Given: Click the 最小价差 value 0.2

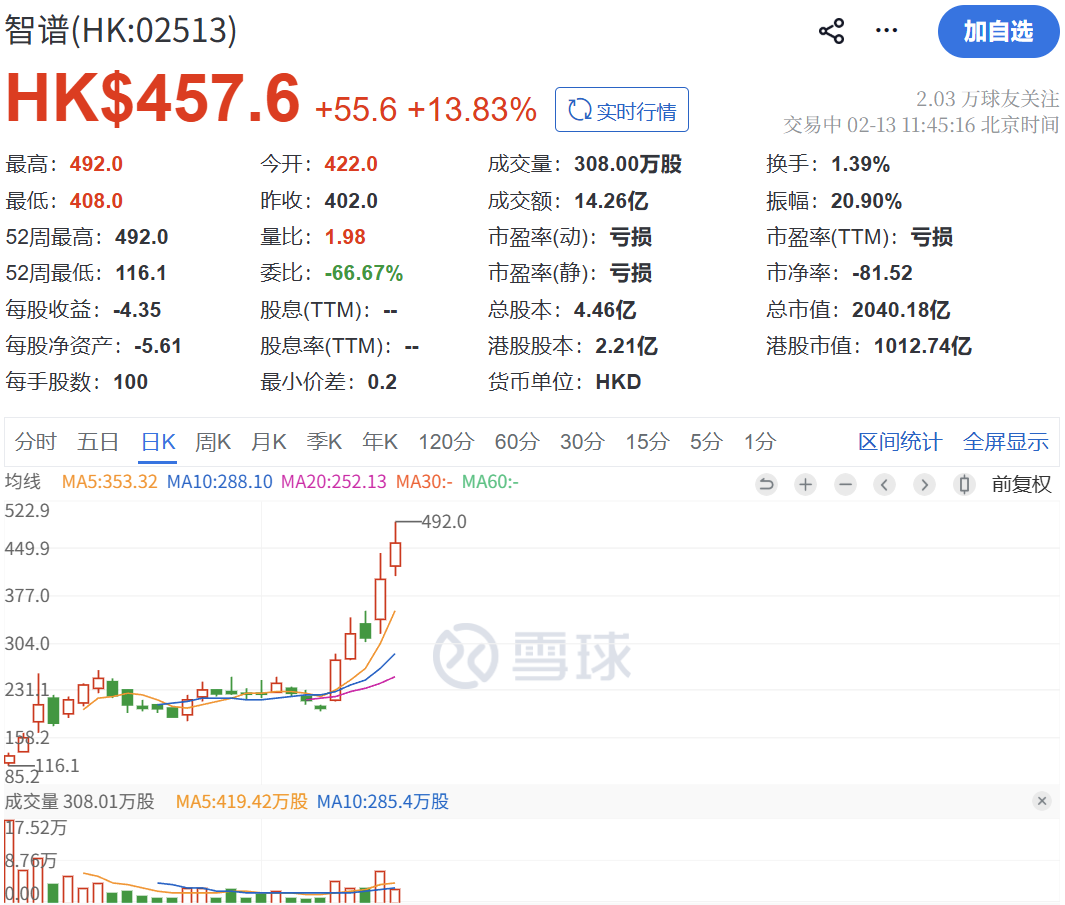Looking at the screenshot, I should [382, 382].
